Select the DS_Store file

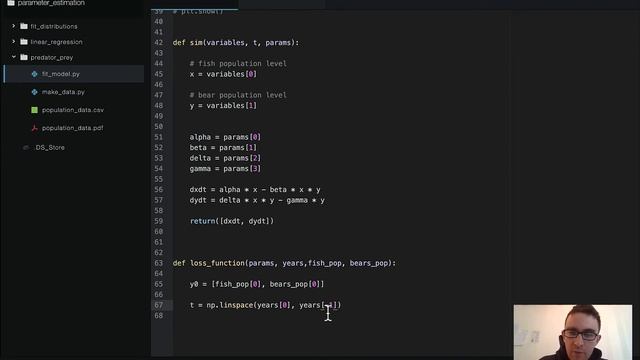click(x=50, y=147)
